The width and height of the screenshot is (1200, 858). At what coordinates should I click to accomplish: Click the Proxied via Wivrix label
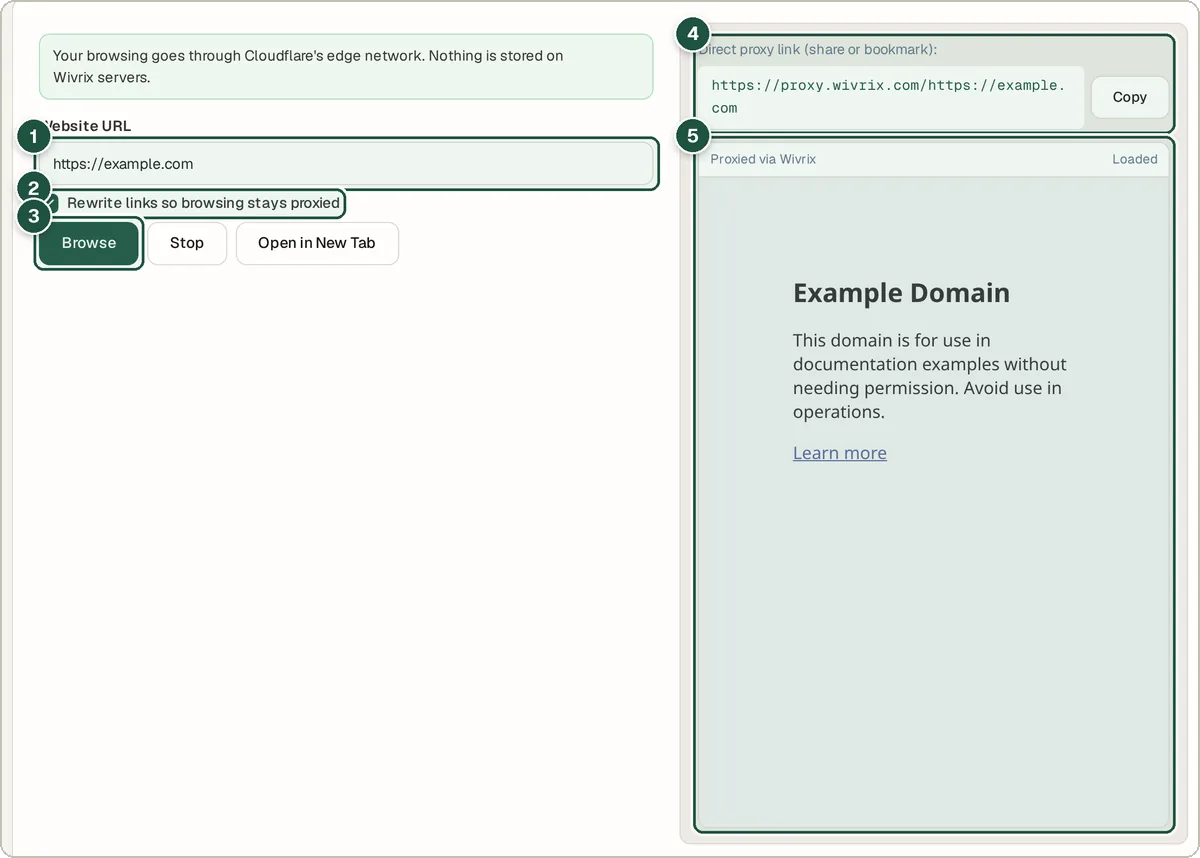pos(763,159)
